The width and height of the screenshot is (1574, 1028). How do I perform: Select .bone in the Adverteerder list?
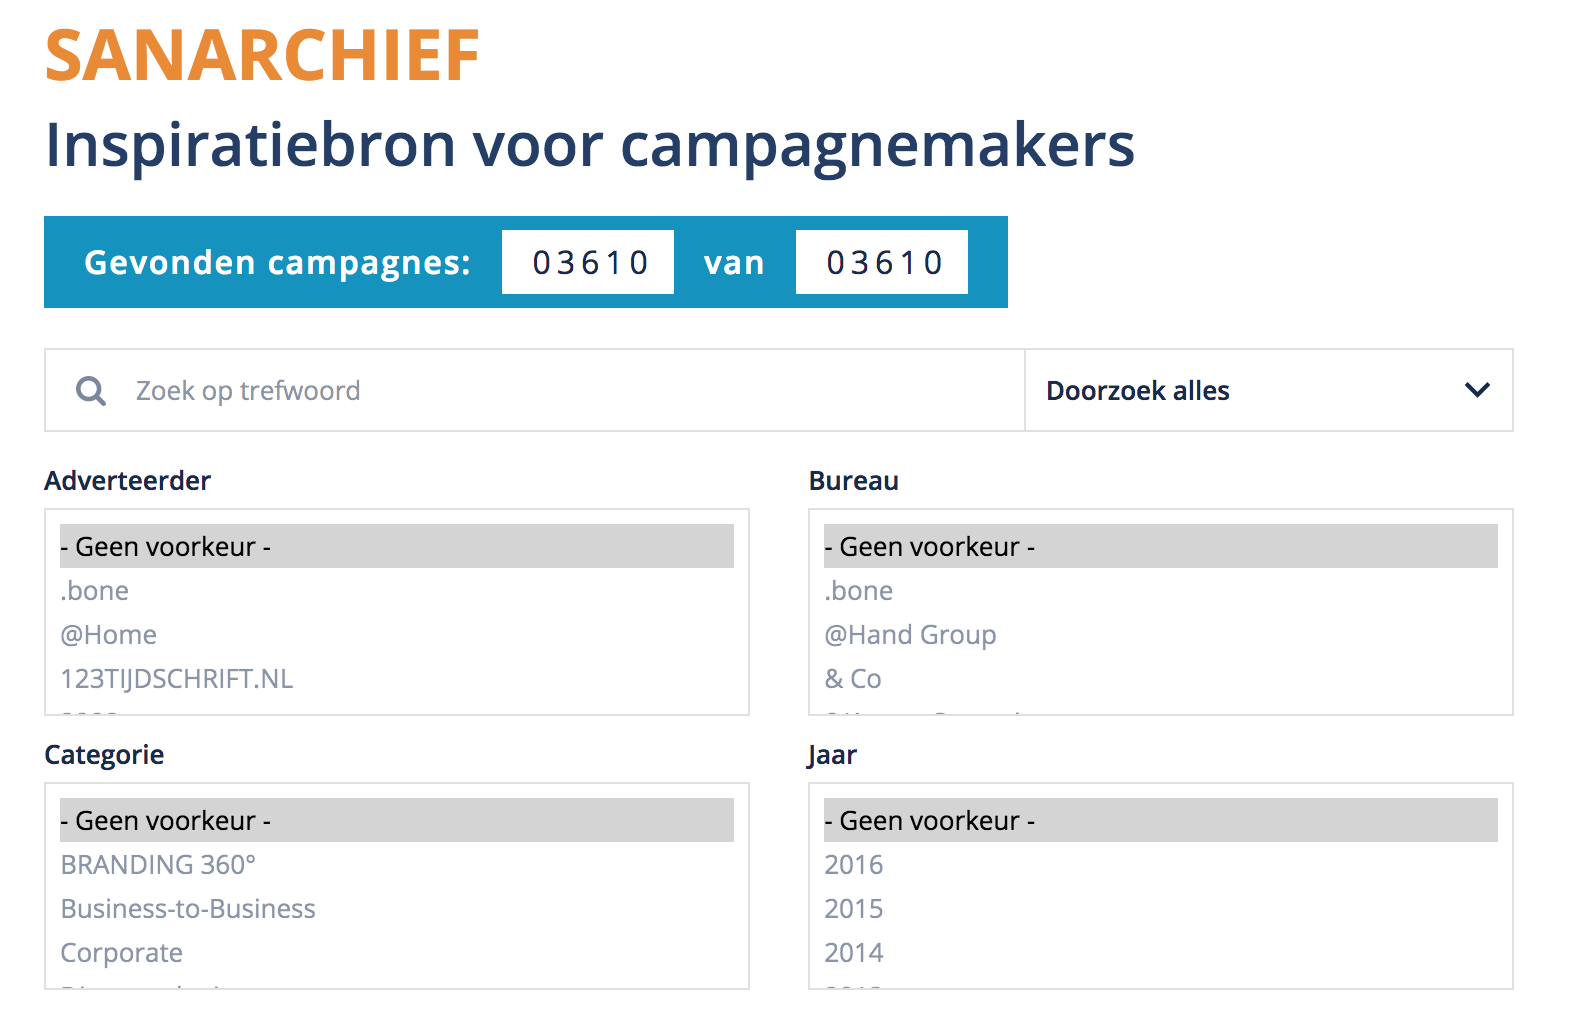95,591
